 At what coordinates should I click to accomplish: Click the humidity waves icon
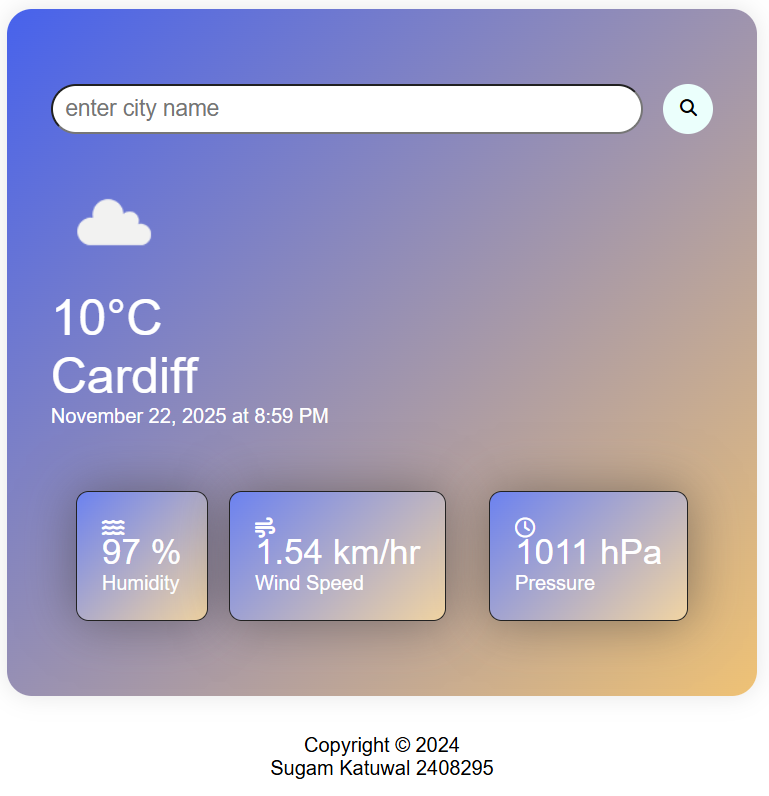(x=113, y=527)
